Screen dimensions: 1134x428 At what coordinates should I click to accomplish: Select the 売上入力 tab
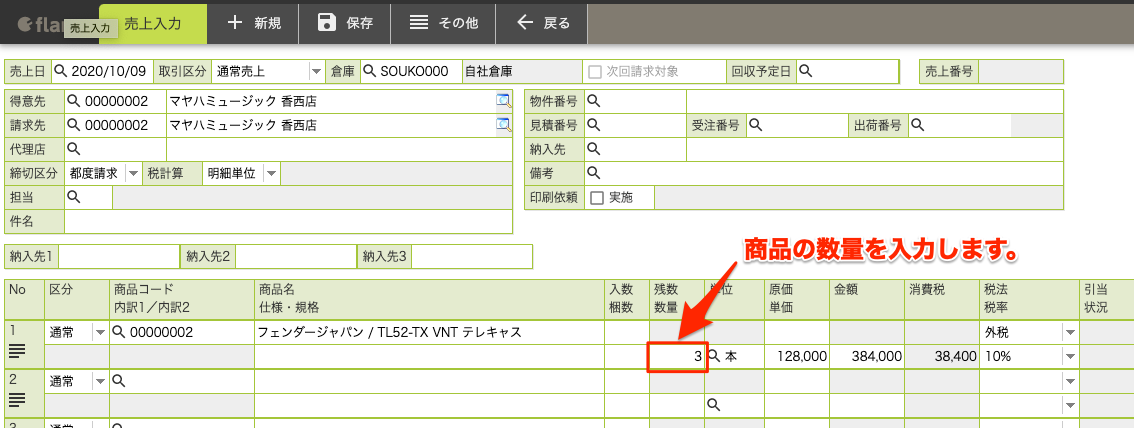(x=153, y=23)
